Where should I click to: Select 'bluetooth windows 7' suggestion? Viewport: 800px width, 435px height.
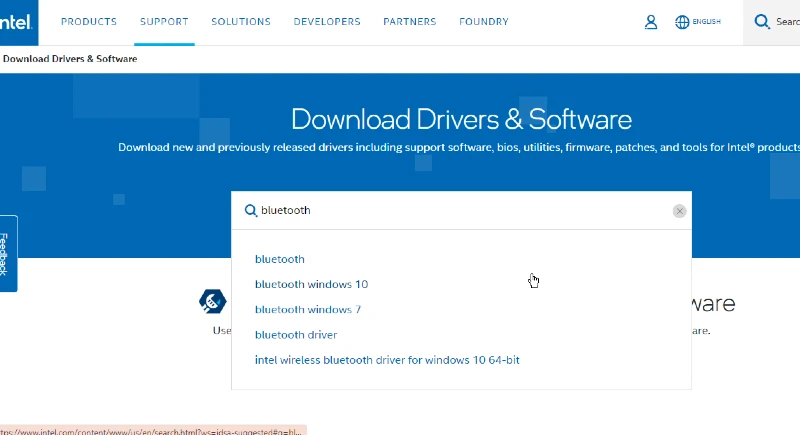pyautogui.click(x=308, y=310)
